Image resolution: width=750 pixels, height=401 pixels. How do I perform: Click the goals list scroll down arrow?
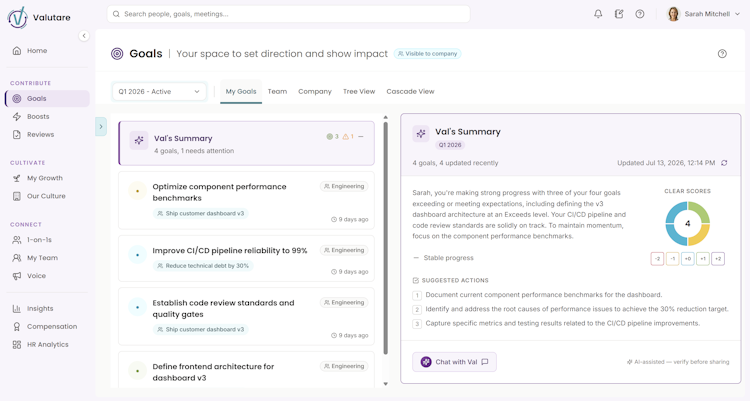pos(386,384)
